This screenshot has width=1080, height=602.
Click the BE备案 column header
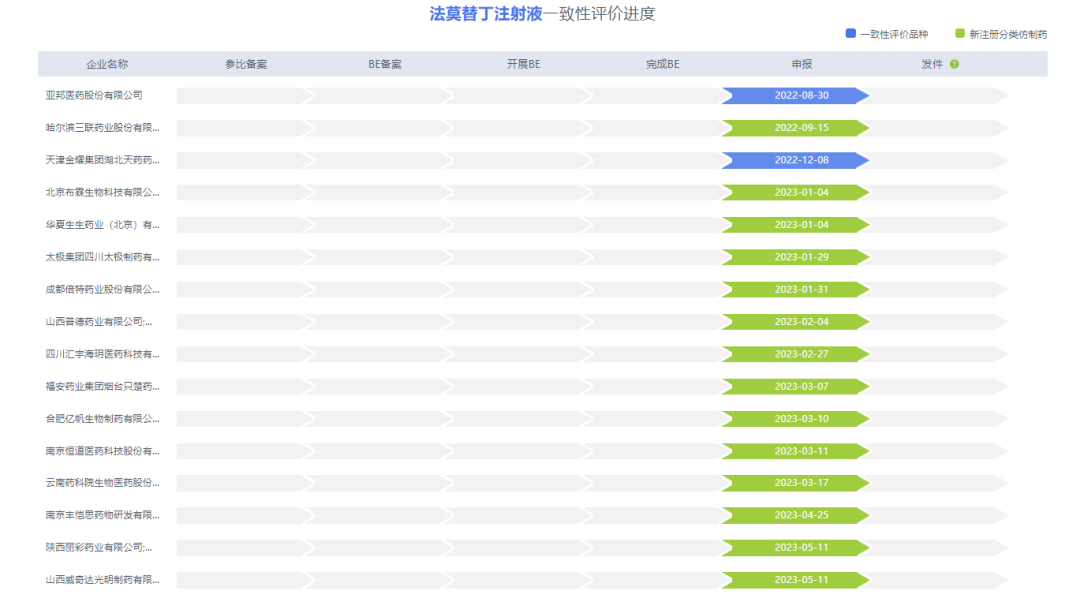385,65
